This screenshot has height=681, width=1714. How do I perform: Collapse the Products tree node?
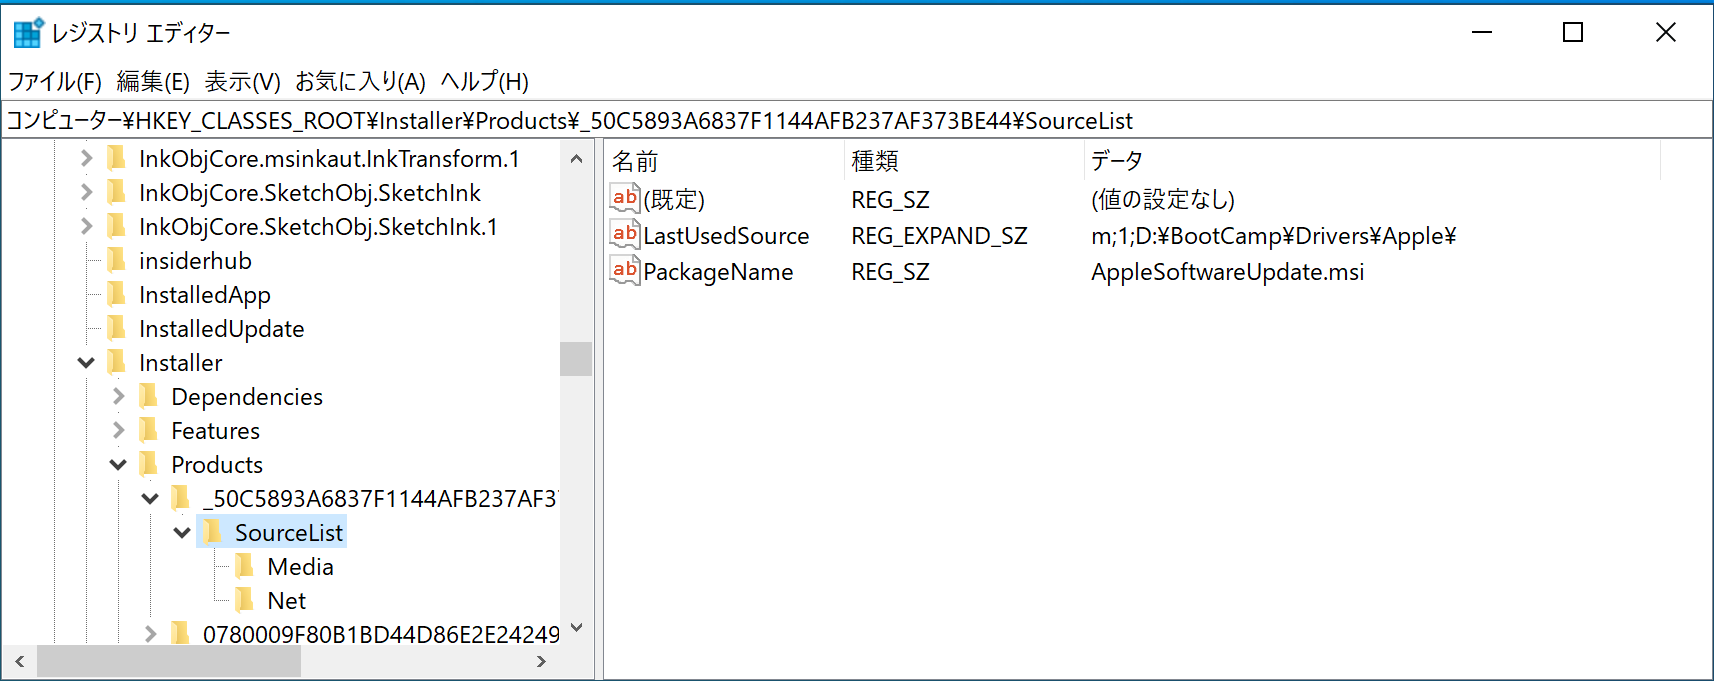click(x=119, y=465)
